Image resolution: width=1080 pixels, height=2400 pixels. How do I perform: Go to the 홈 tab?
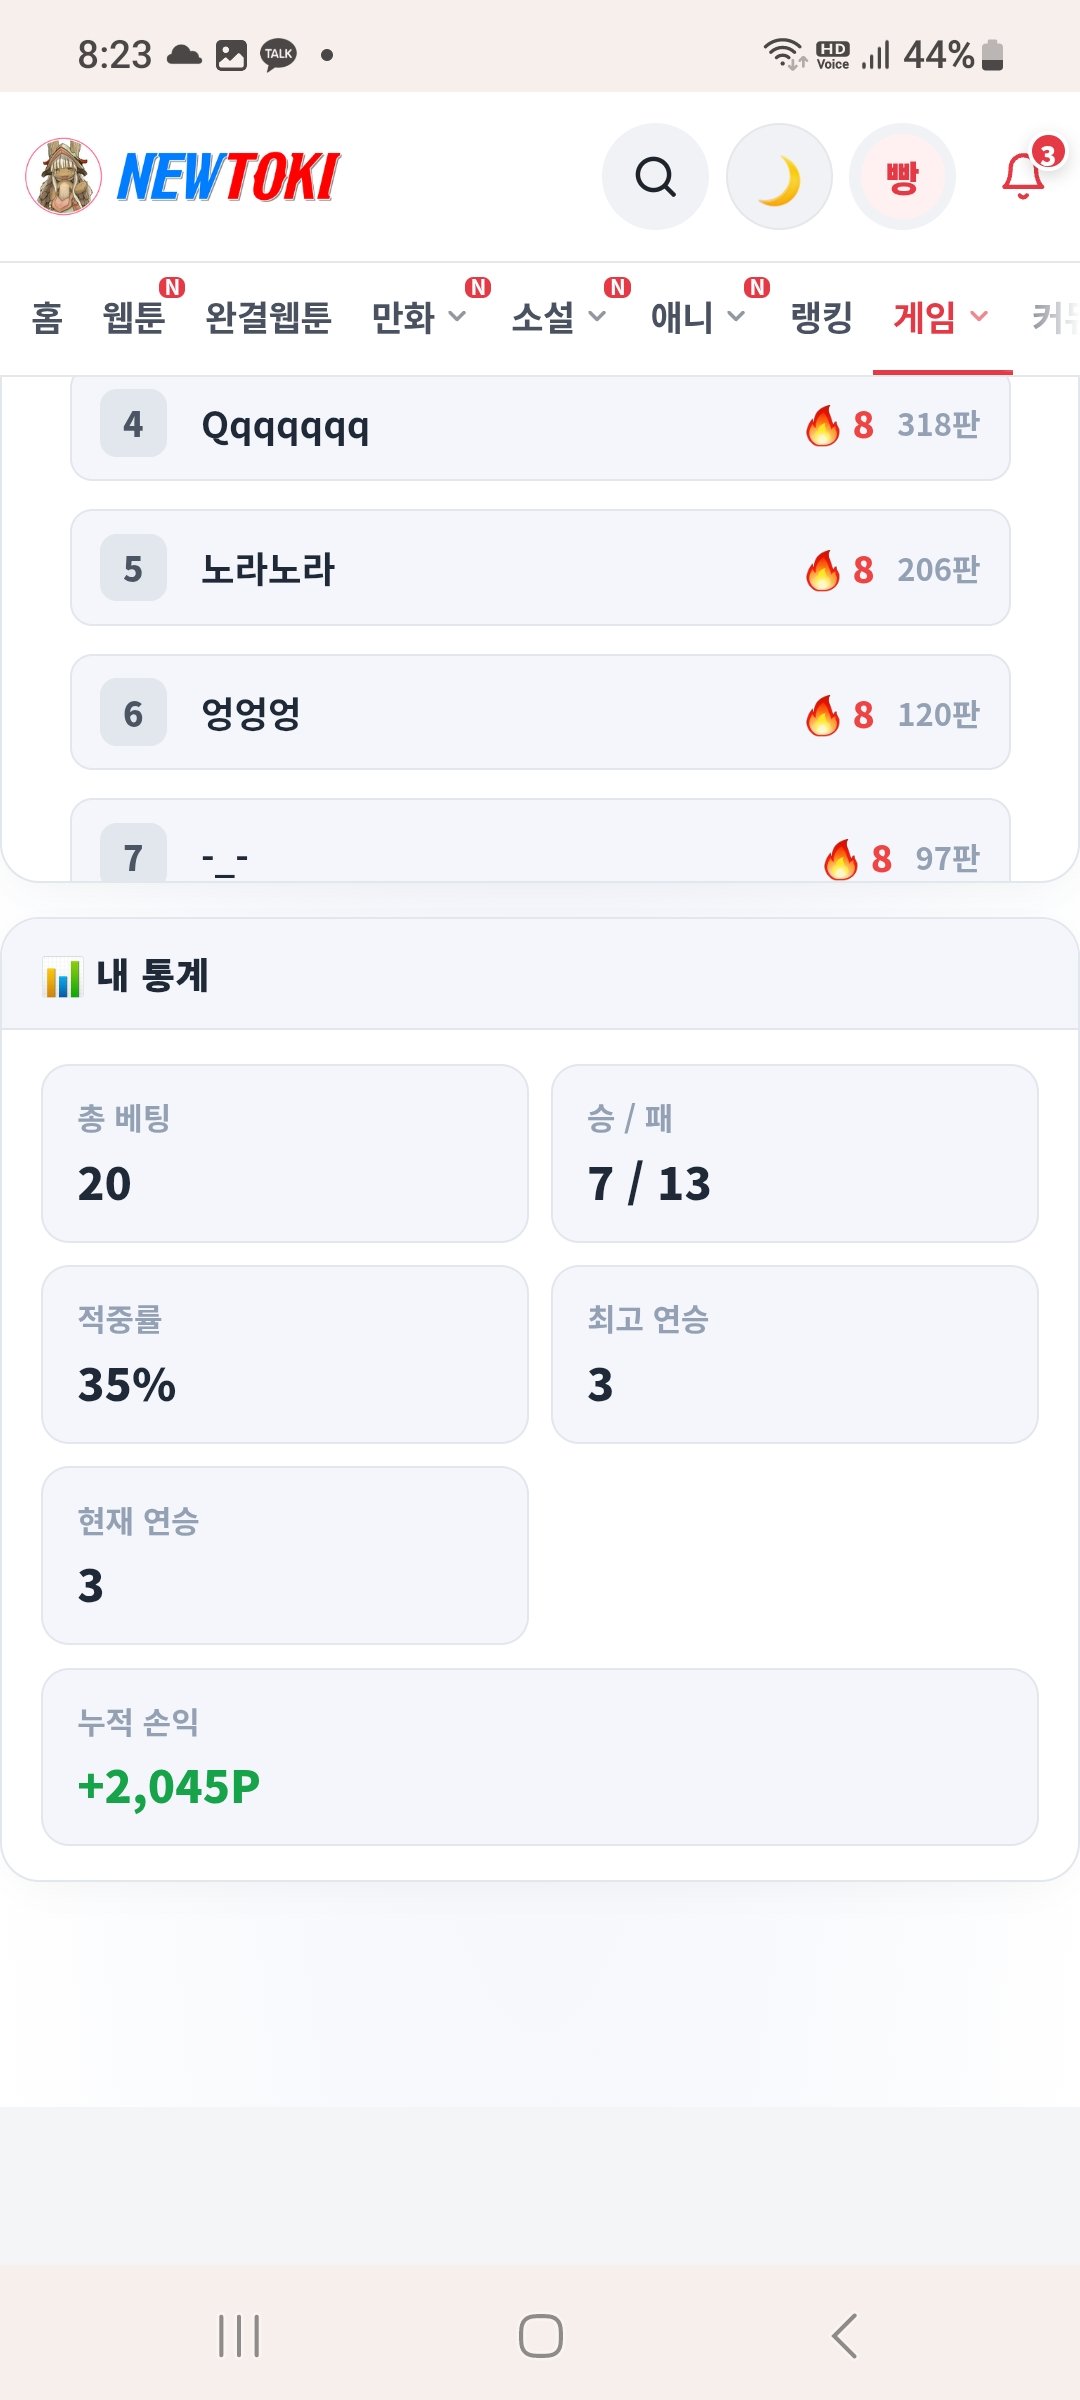tap(47, 318)
